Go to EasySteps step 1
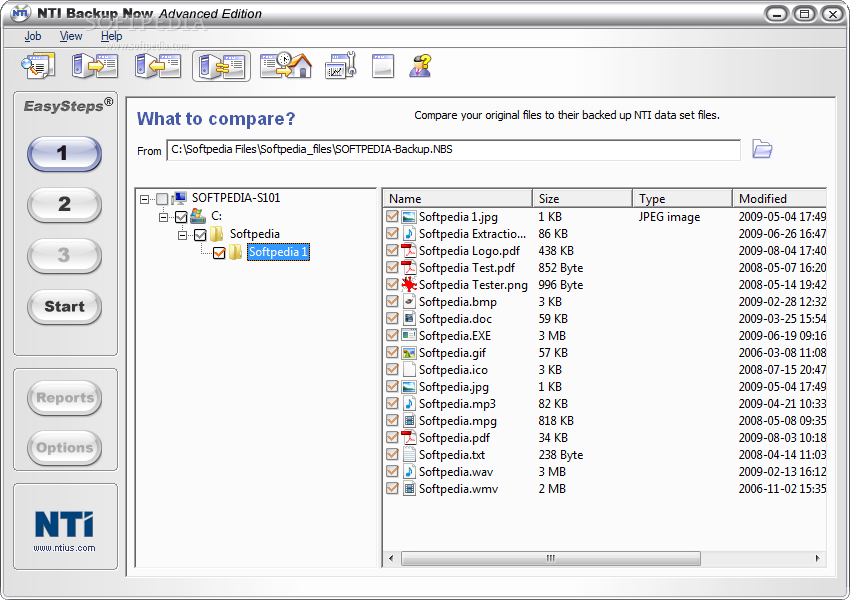 [x=64, y=154]
